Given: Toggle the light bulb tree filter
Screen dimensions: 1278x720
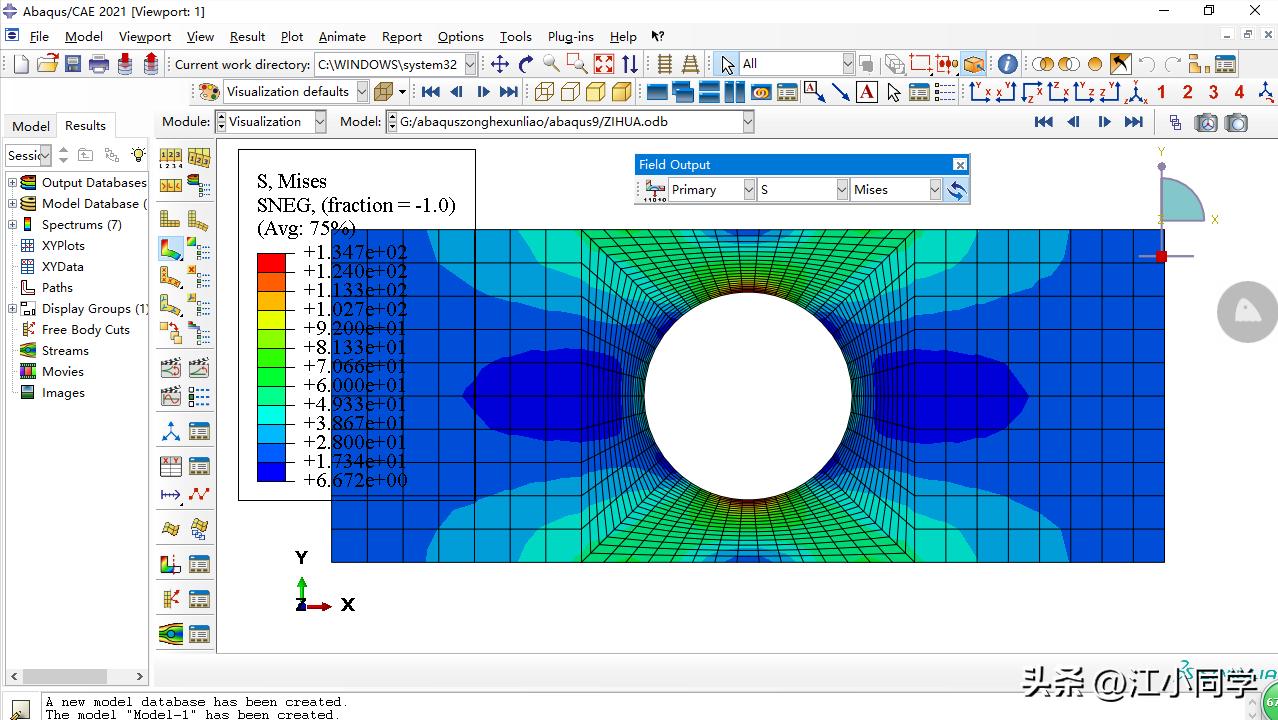Looking at the screenshot, I should click(x=138, y=155).
